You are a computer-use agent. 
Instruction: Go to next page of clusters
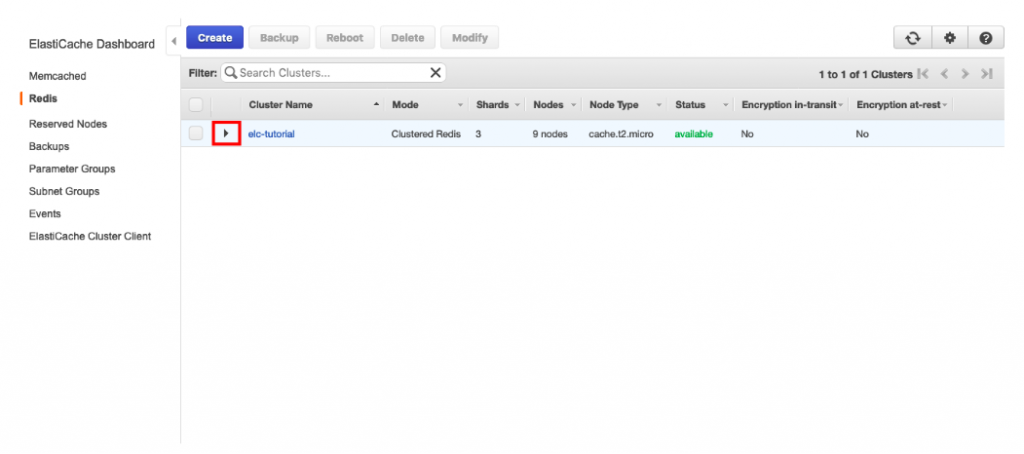tap(965, 74)
